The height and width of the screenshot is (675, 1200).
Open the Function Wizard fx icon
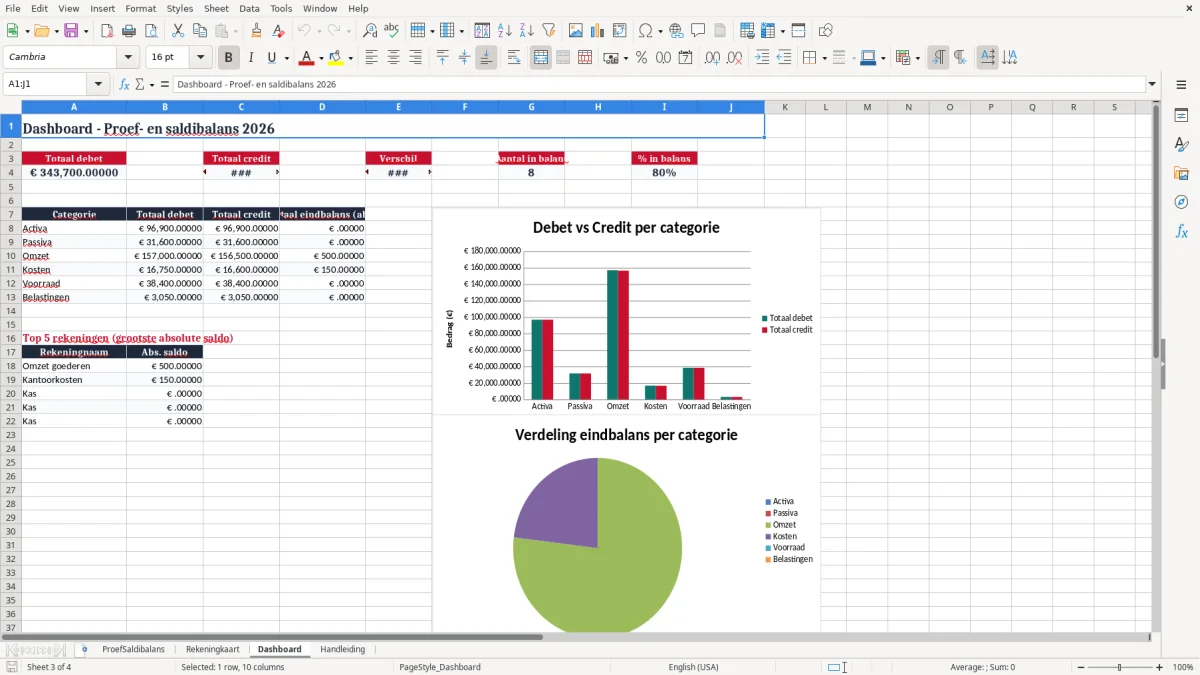pyautogui.click(x=125, y=84)
